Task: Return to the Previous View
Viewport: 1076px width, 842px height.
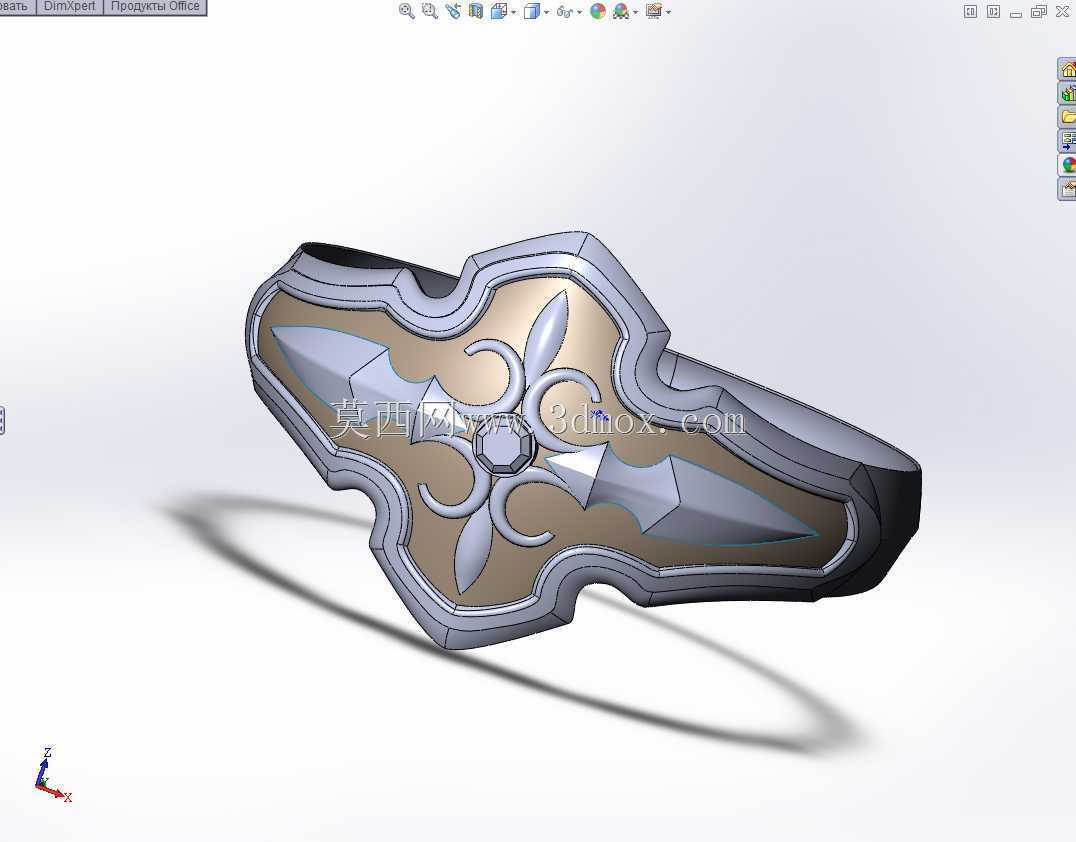Action: point(453,11)
